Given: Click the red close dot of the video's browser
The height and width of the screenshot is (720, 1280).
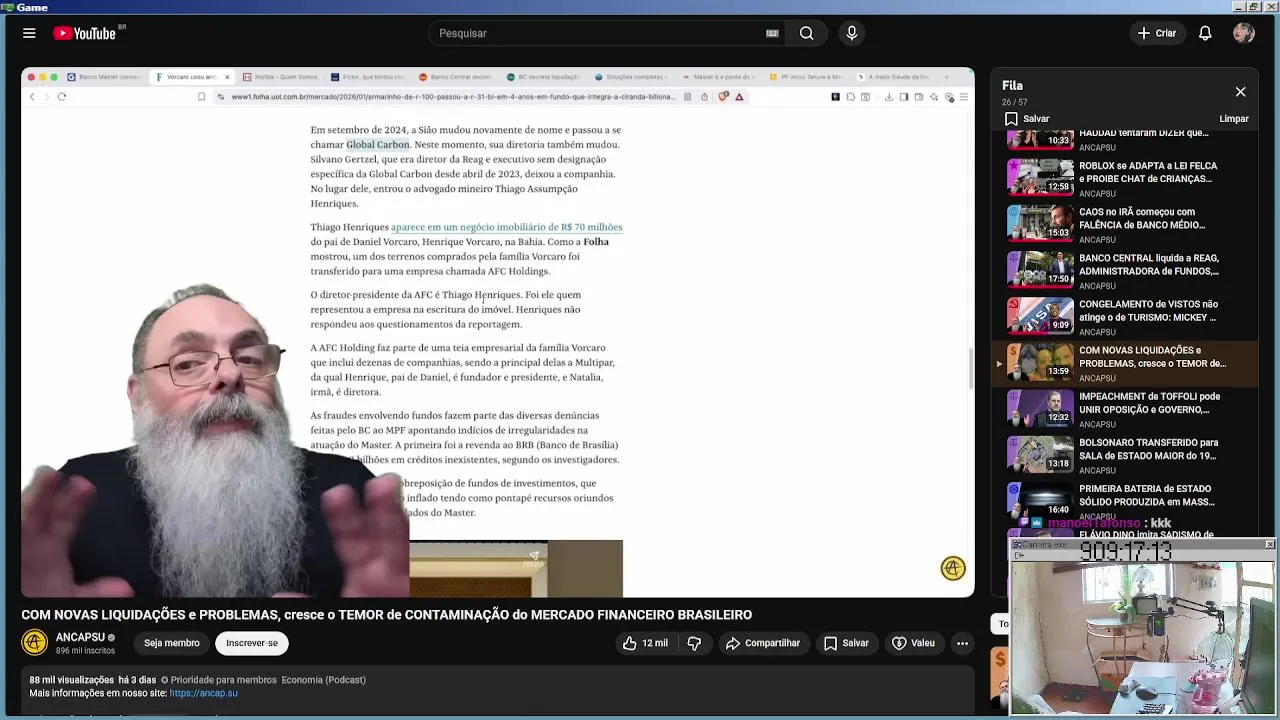Looking at the screenshot, I should [31, 77].
